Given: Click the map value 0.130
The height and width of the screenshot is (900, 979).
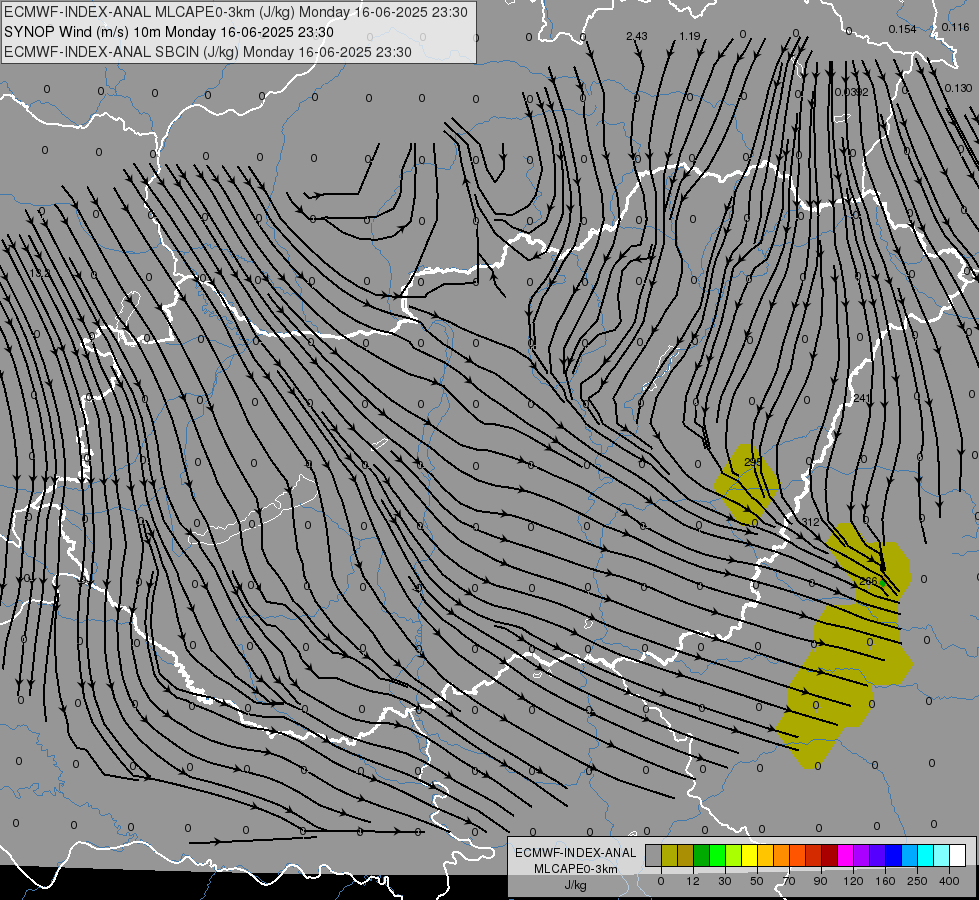Looking at the screenshot, I should [x=958, y=88].
